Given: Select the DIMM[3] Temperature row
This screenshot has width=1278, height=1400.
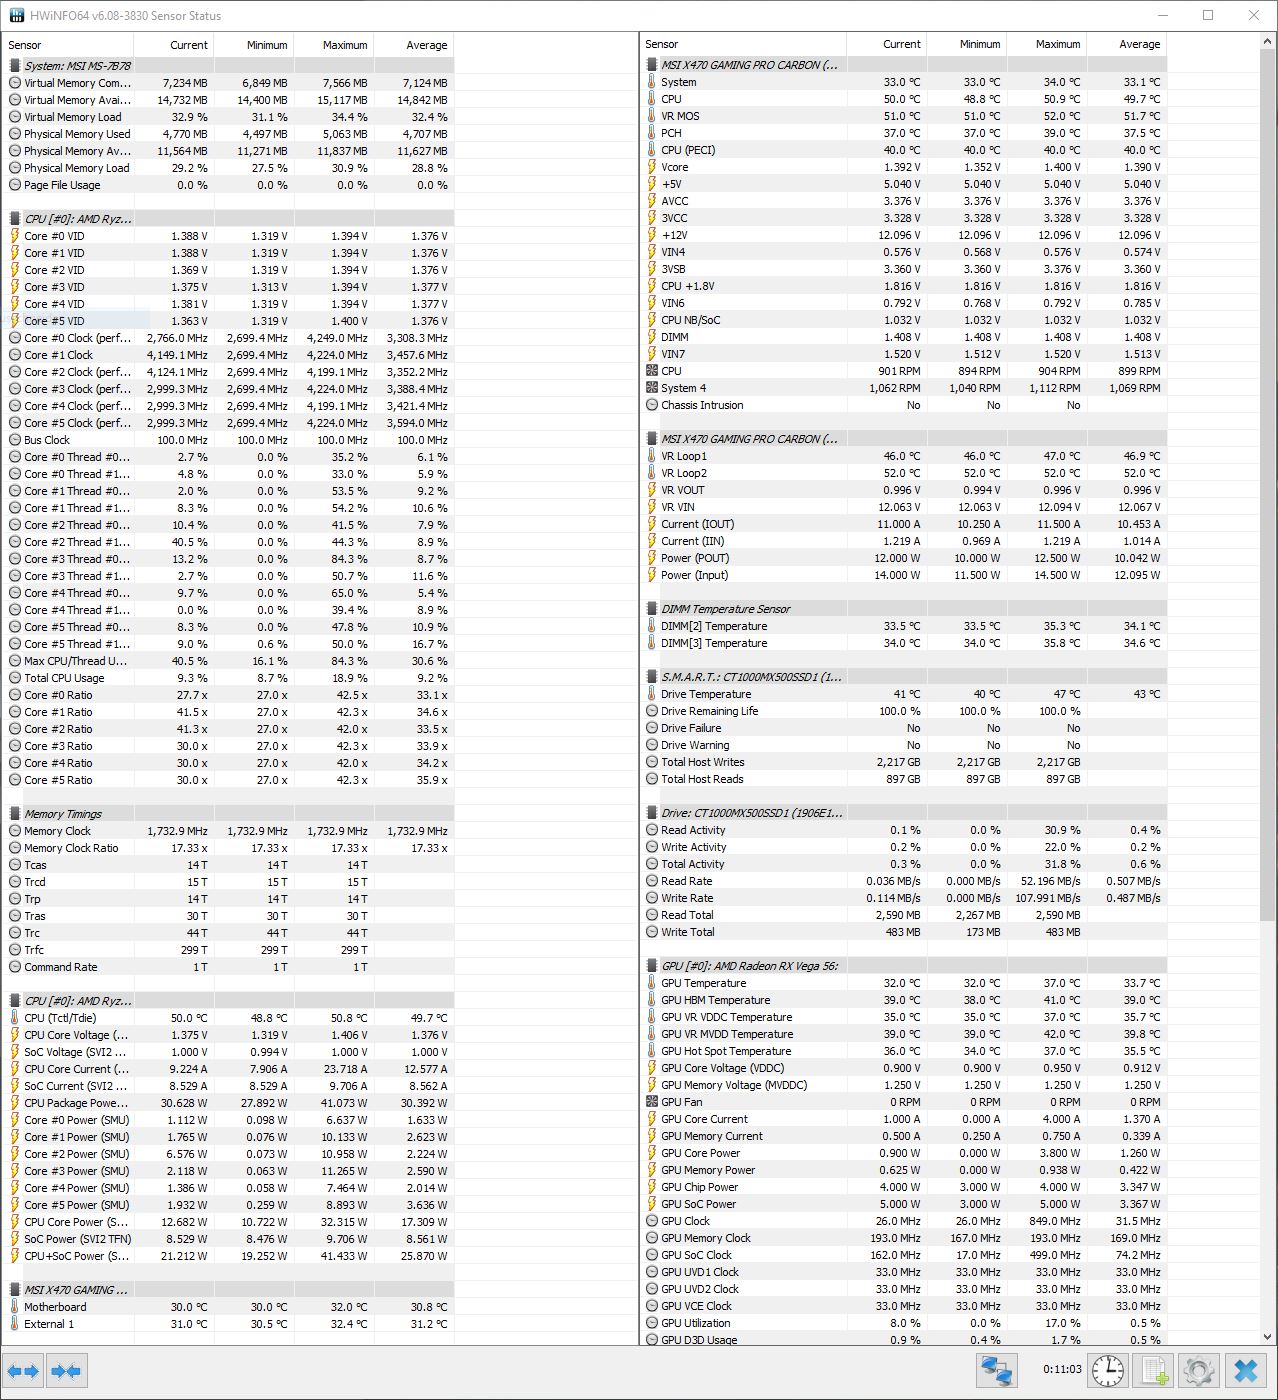Looking at the screenshot, I should [905, 643].
